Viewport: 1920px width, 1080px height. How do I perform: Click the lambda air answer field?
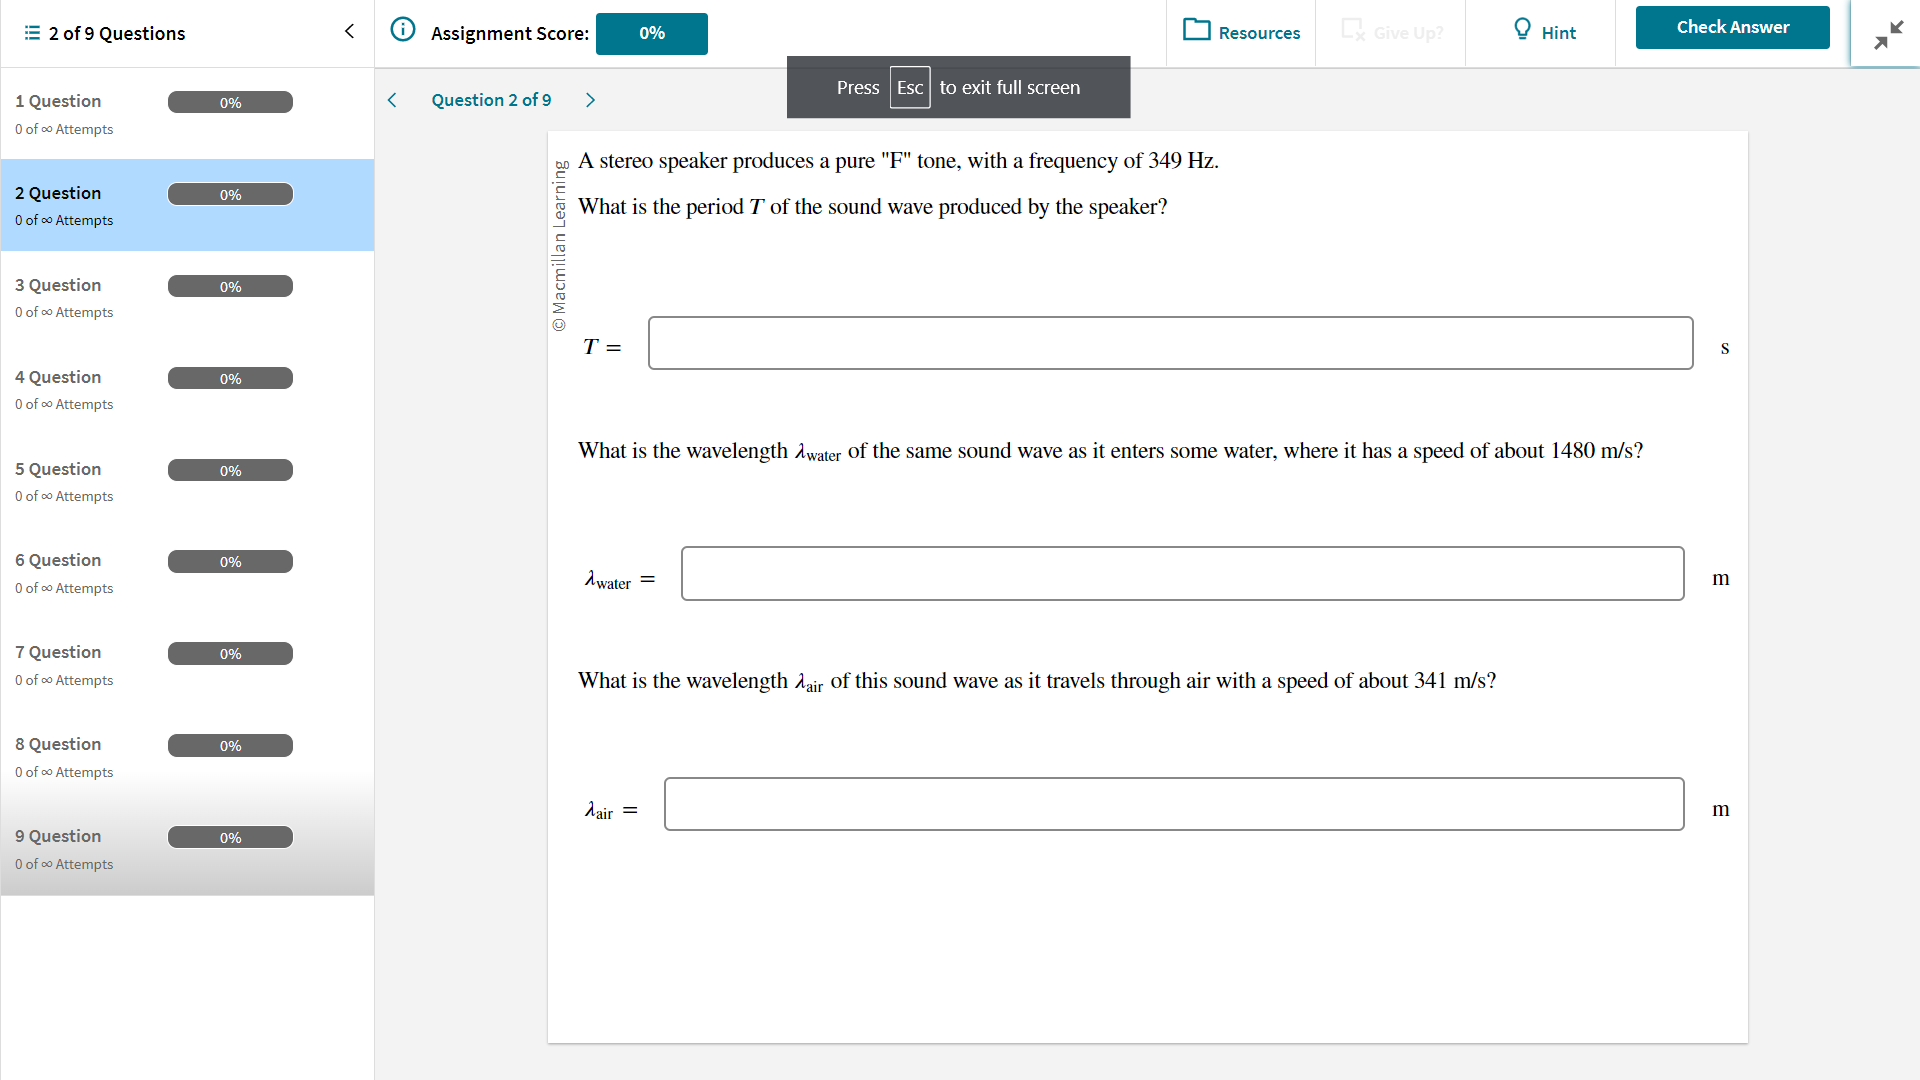coord(1173,804)
